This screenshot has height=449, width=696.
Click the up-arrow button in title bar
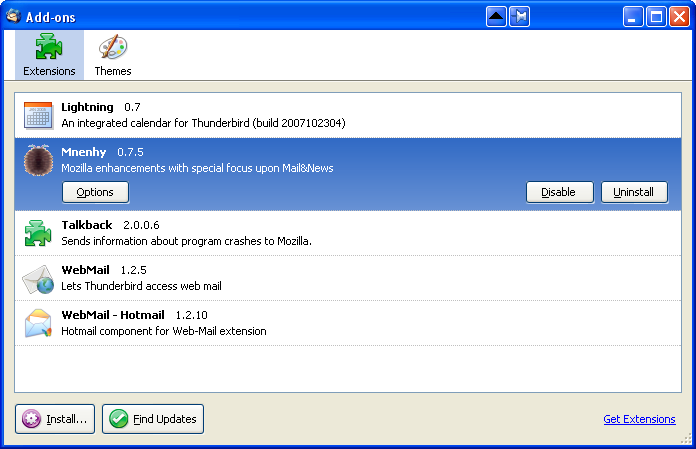click(x=496, y=16)
